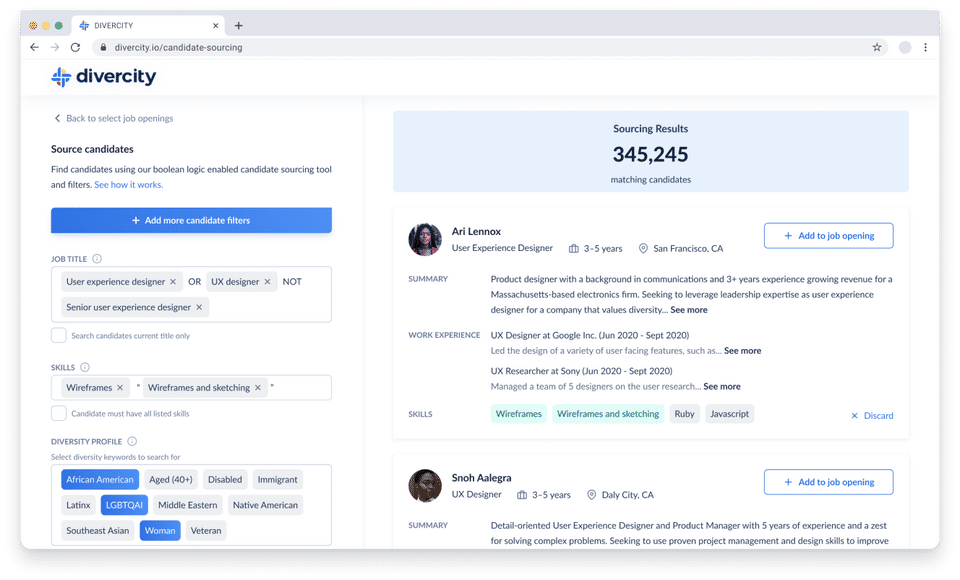
Task: Add Snoh Aalegra to job opening
Action: click(828, 482)
